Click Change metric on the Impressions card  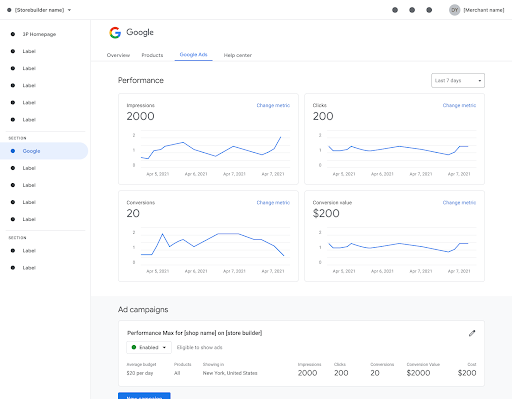[273, 105]
